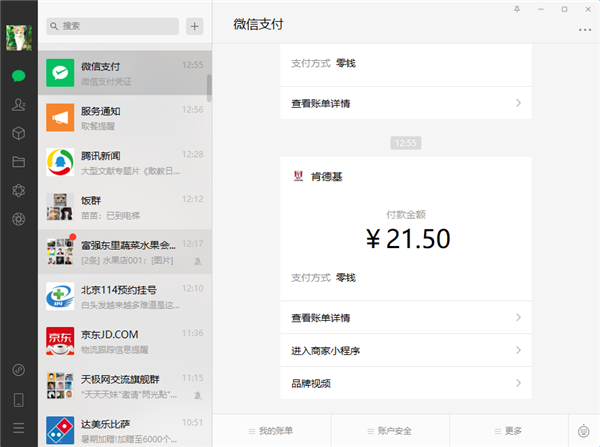600x447 pixels.
Task: Open the 我的账单 bottom menu
Action: [271, 431]
